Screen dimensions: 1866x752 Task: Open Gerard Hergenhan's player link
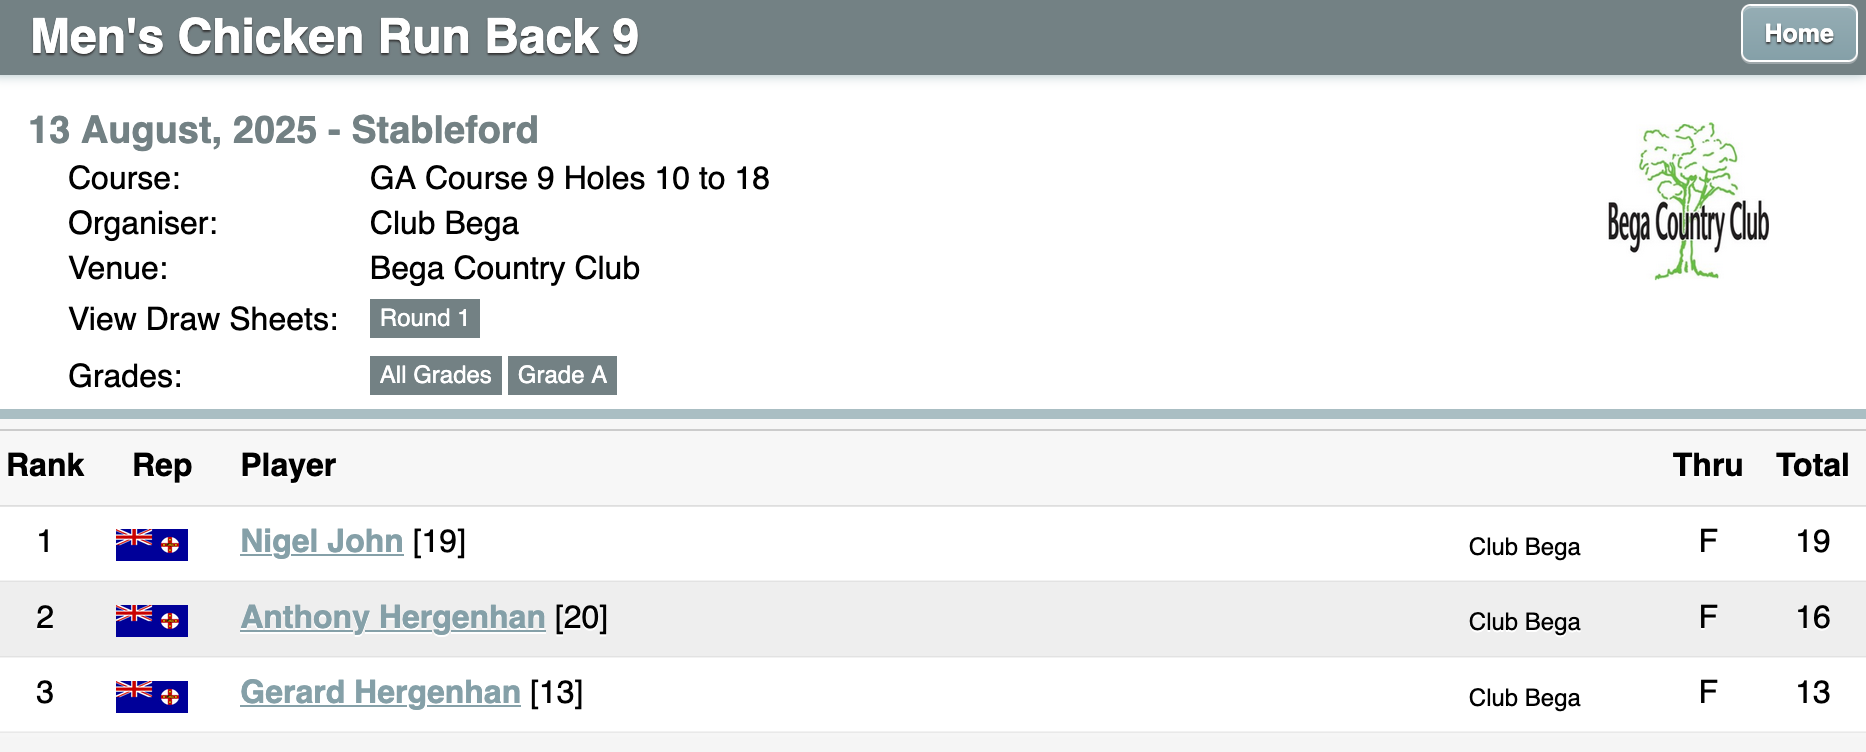click(381, 692)
